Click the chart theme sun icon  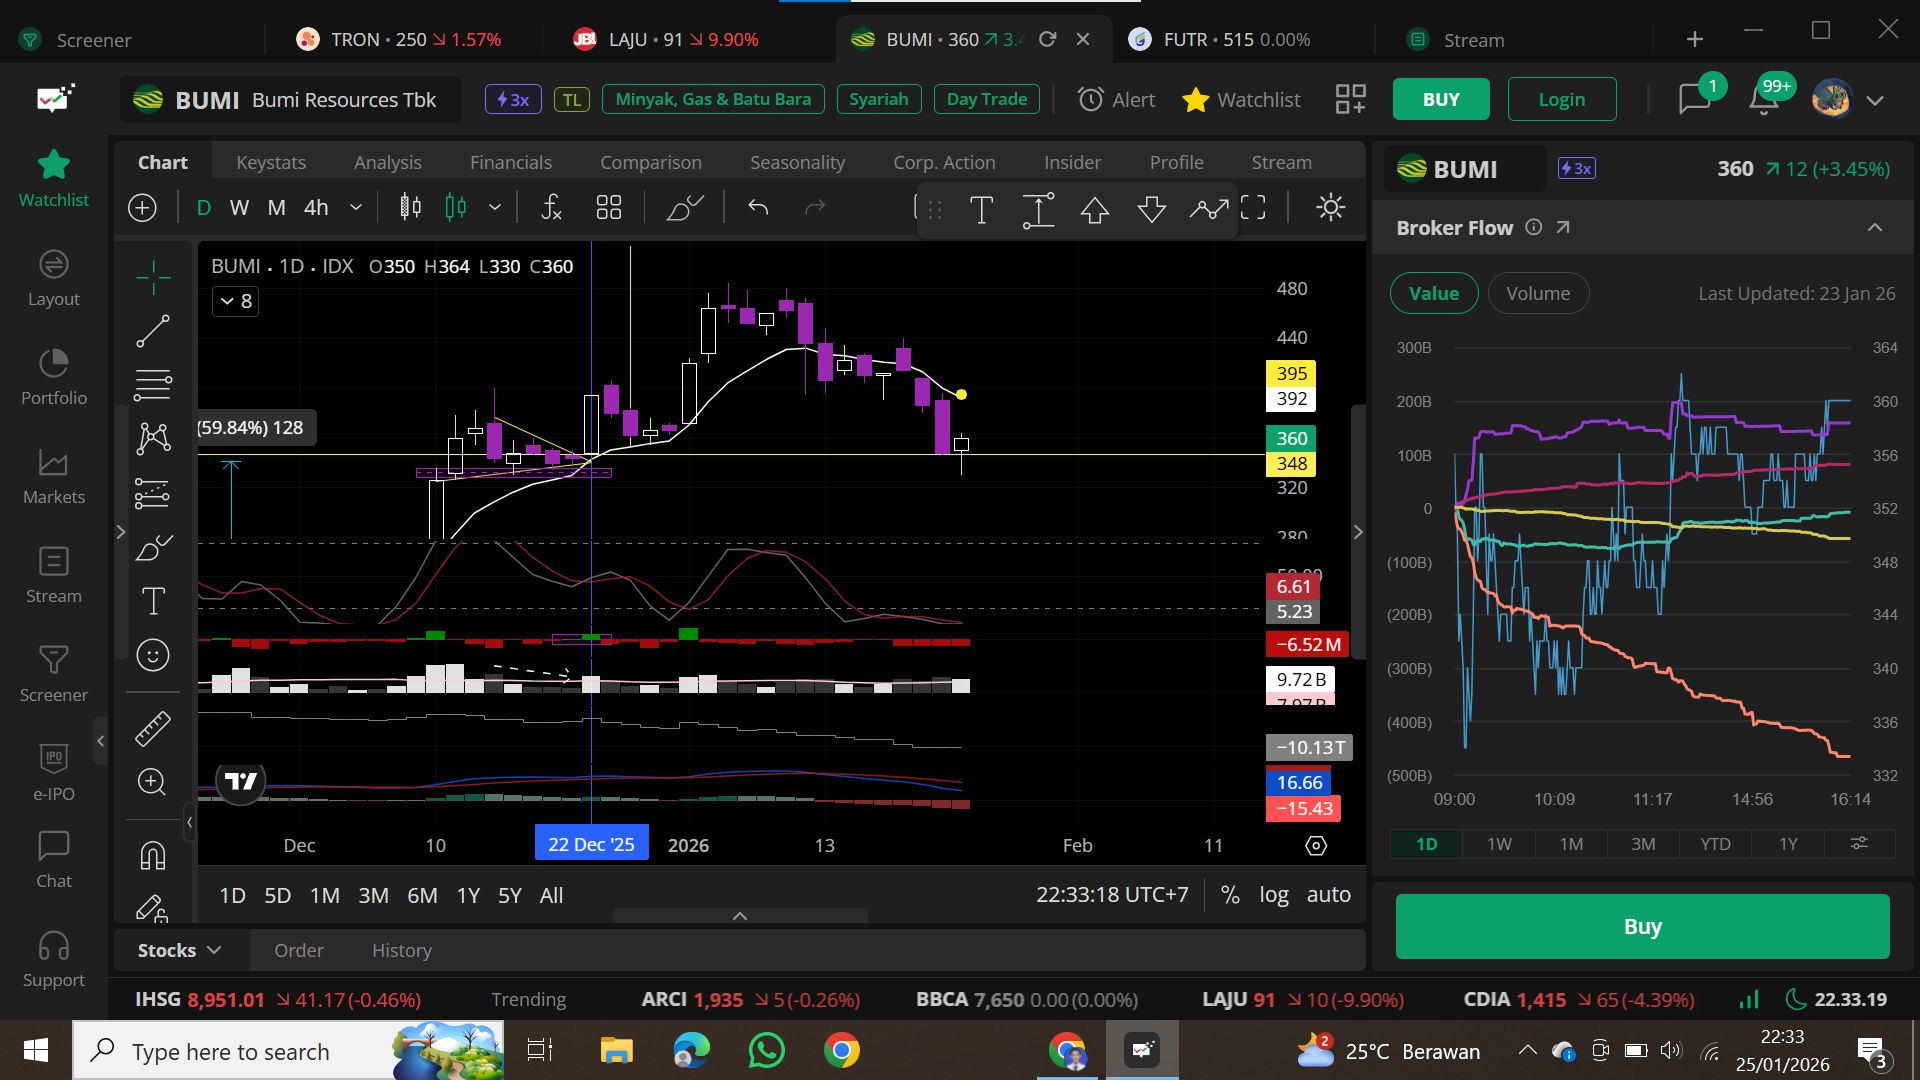(1330, 208)
